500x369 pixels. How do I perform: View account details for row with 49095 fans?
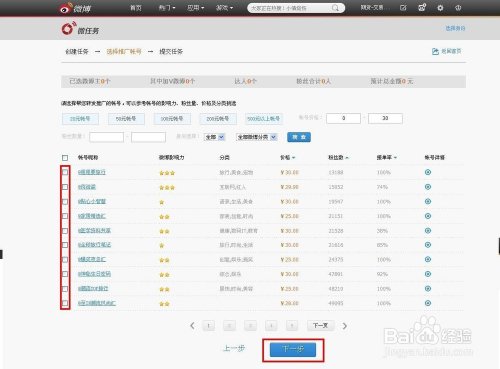click(x=428, y=303)
